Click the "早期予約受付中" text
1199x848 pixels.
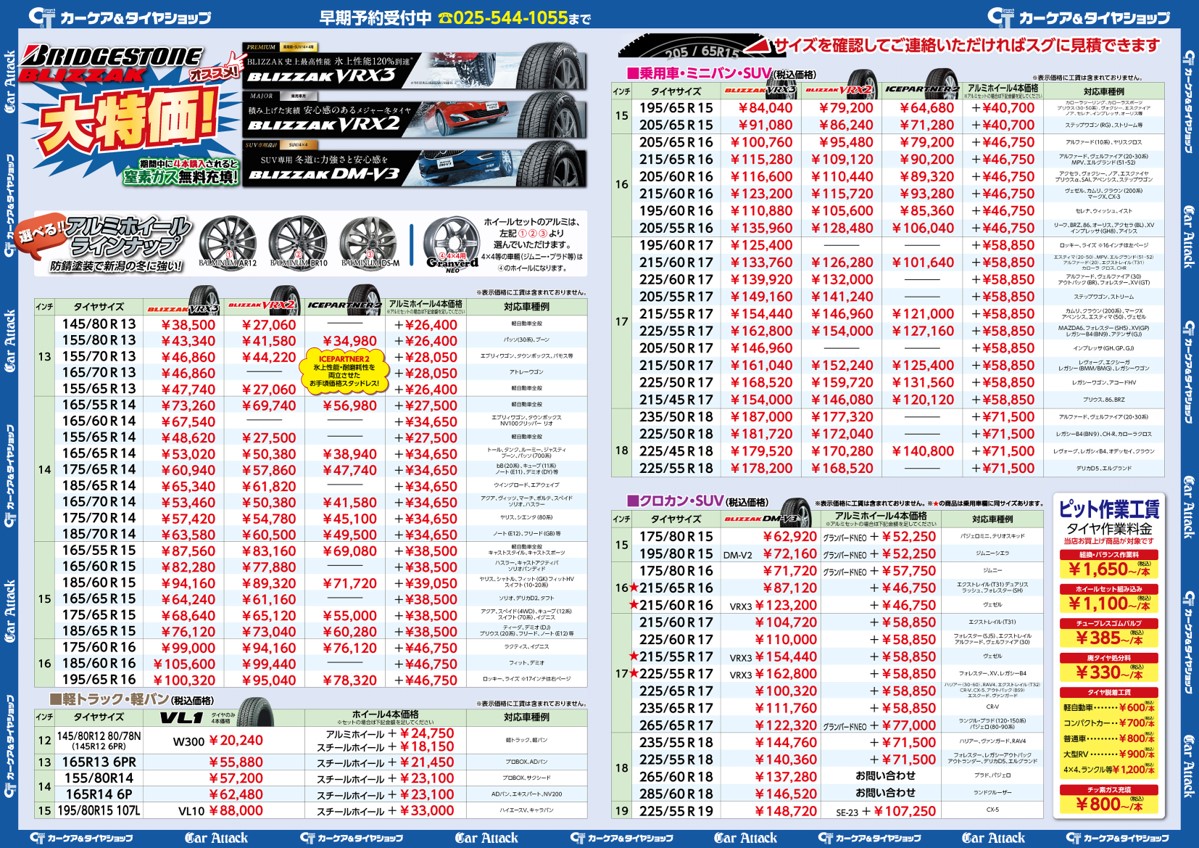(375, 17)
